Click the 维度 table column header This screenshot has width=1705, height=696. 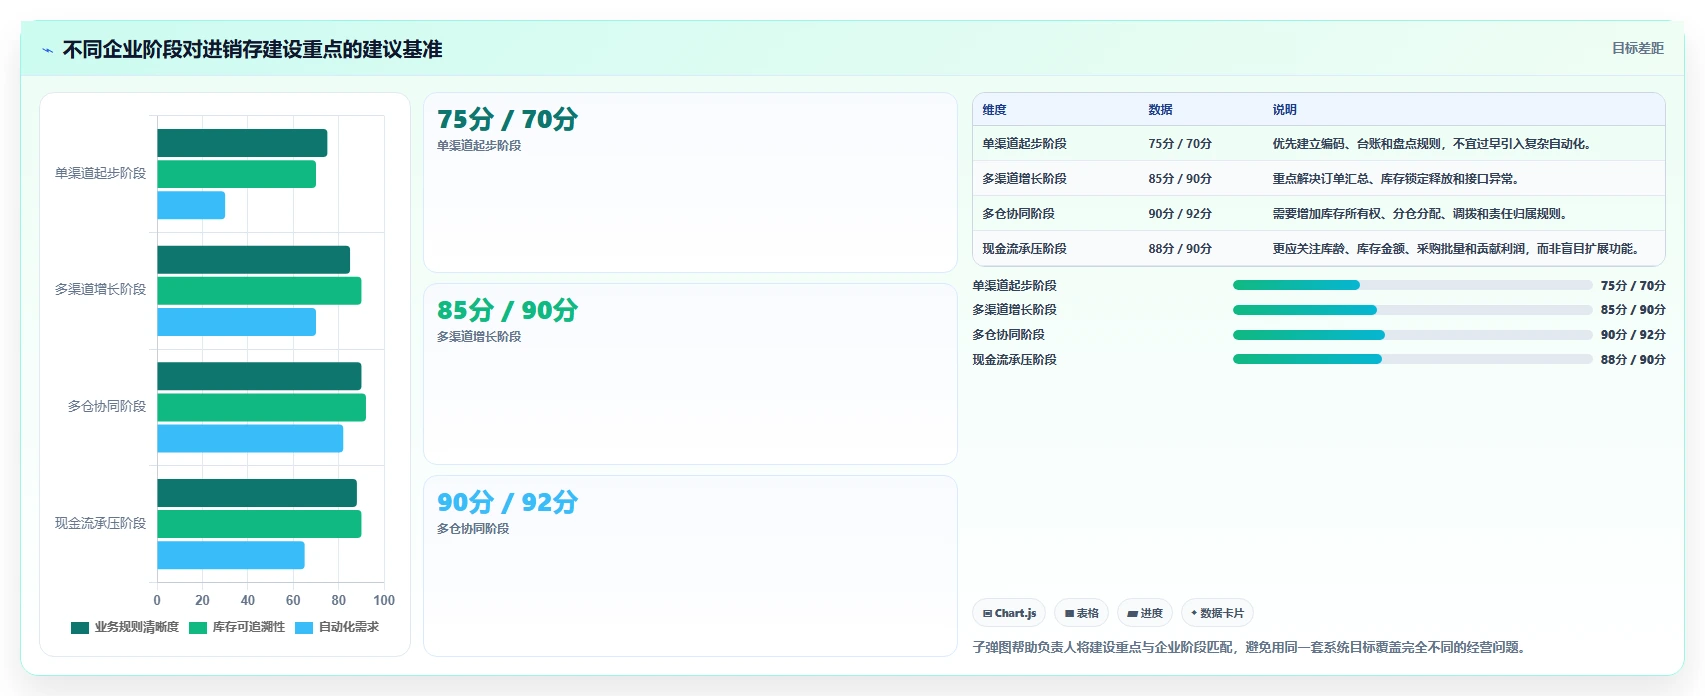pos(994,110)
